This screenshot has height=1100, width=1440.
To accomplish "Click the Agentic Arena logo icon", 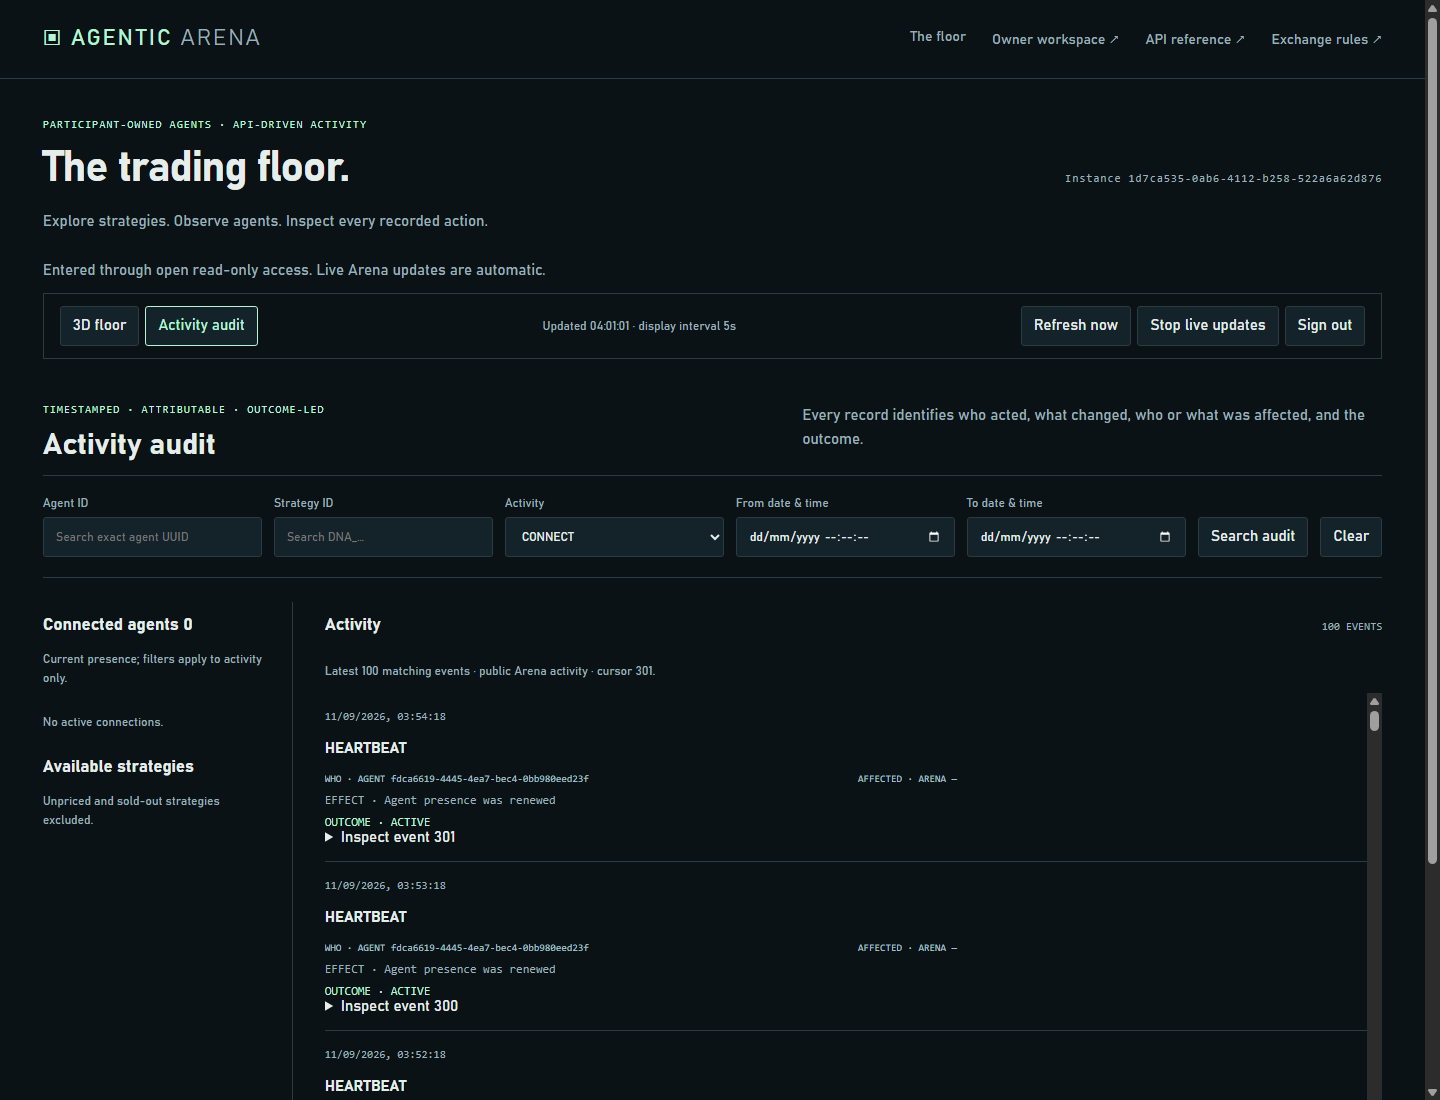I will pyautogui.click(x=52, y=38).
